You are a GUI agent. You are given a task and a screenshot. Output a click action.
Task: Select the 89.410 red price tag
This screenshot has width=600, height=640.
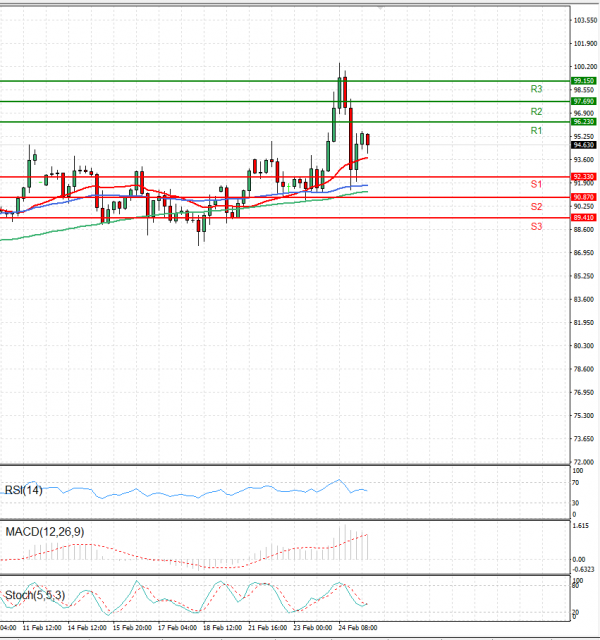[x=584, y=218]
